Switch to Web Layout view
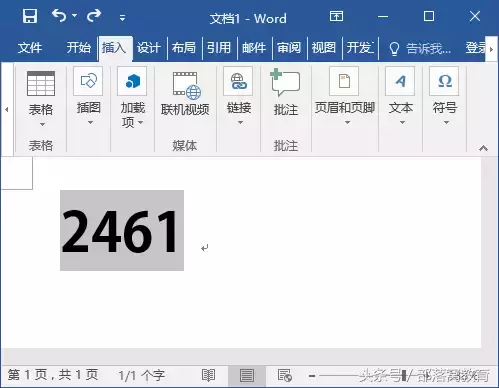Viewport: 499px width, 388px height. 285,375
